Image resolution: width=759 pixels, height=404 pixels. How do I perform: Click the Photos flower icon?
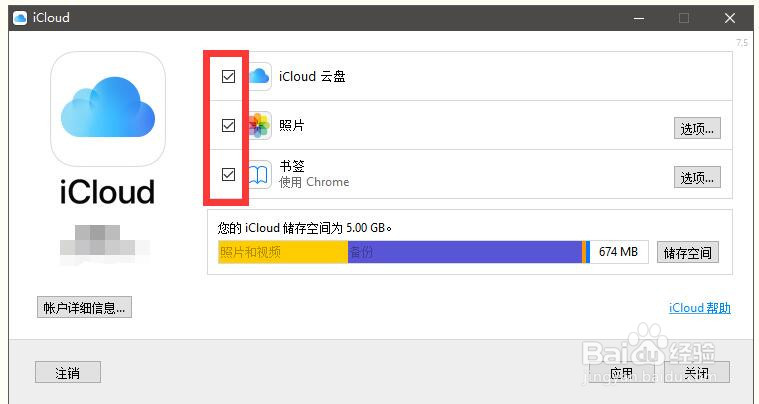pos(259,126)
